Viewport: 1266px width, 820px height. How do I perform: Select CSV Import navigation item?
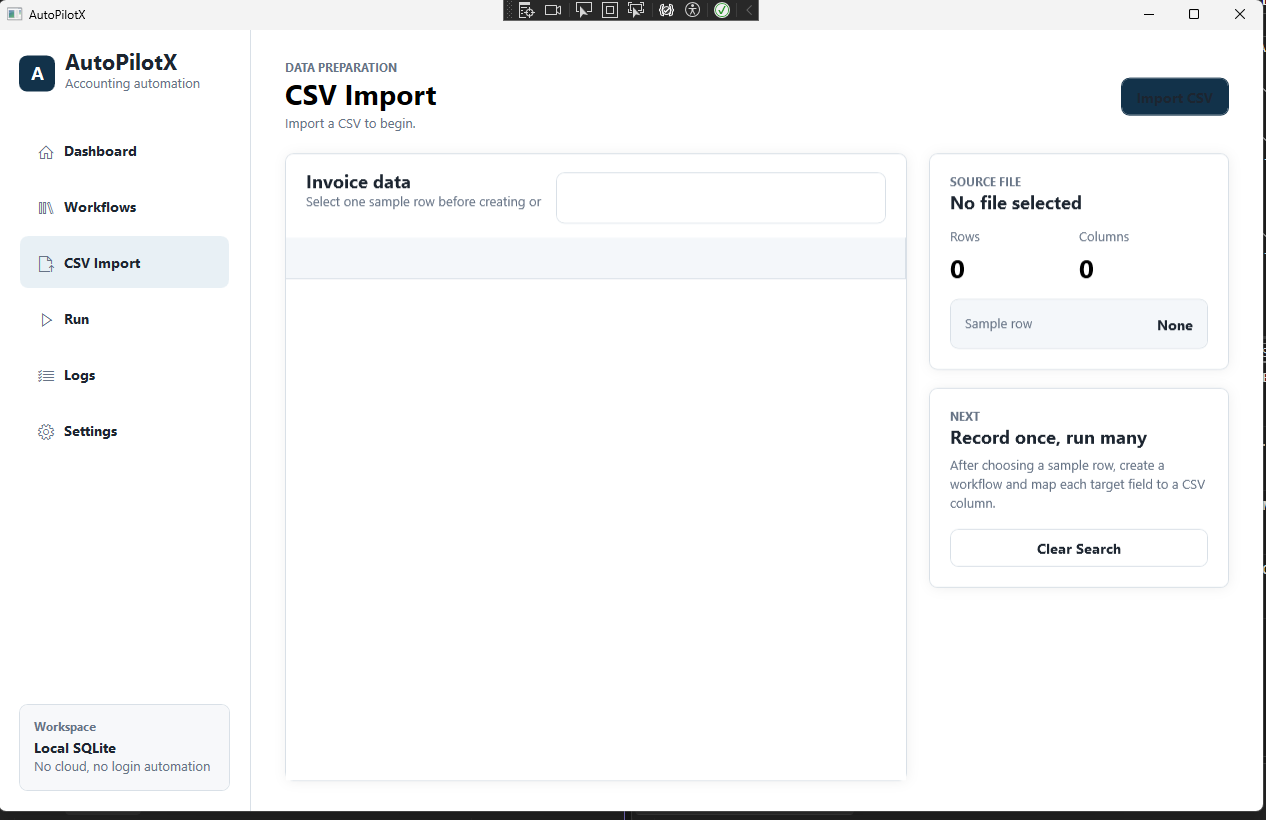coord(124,262)
